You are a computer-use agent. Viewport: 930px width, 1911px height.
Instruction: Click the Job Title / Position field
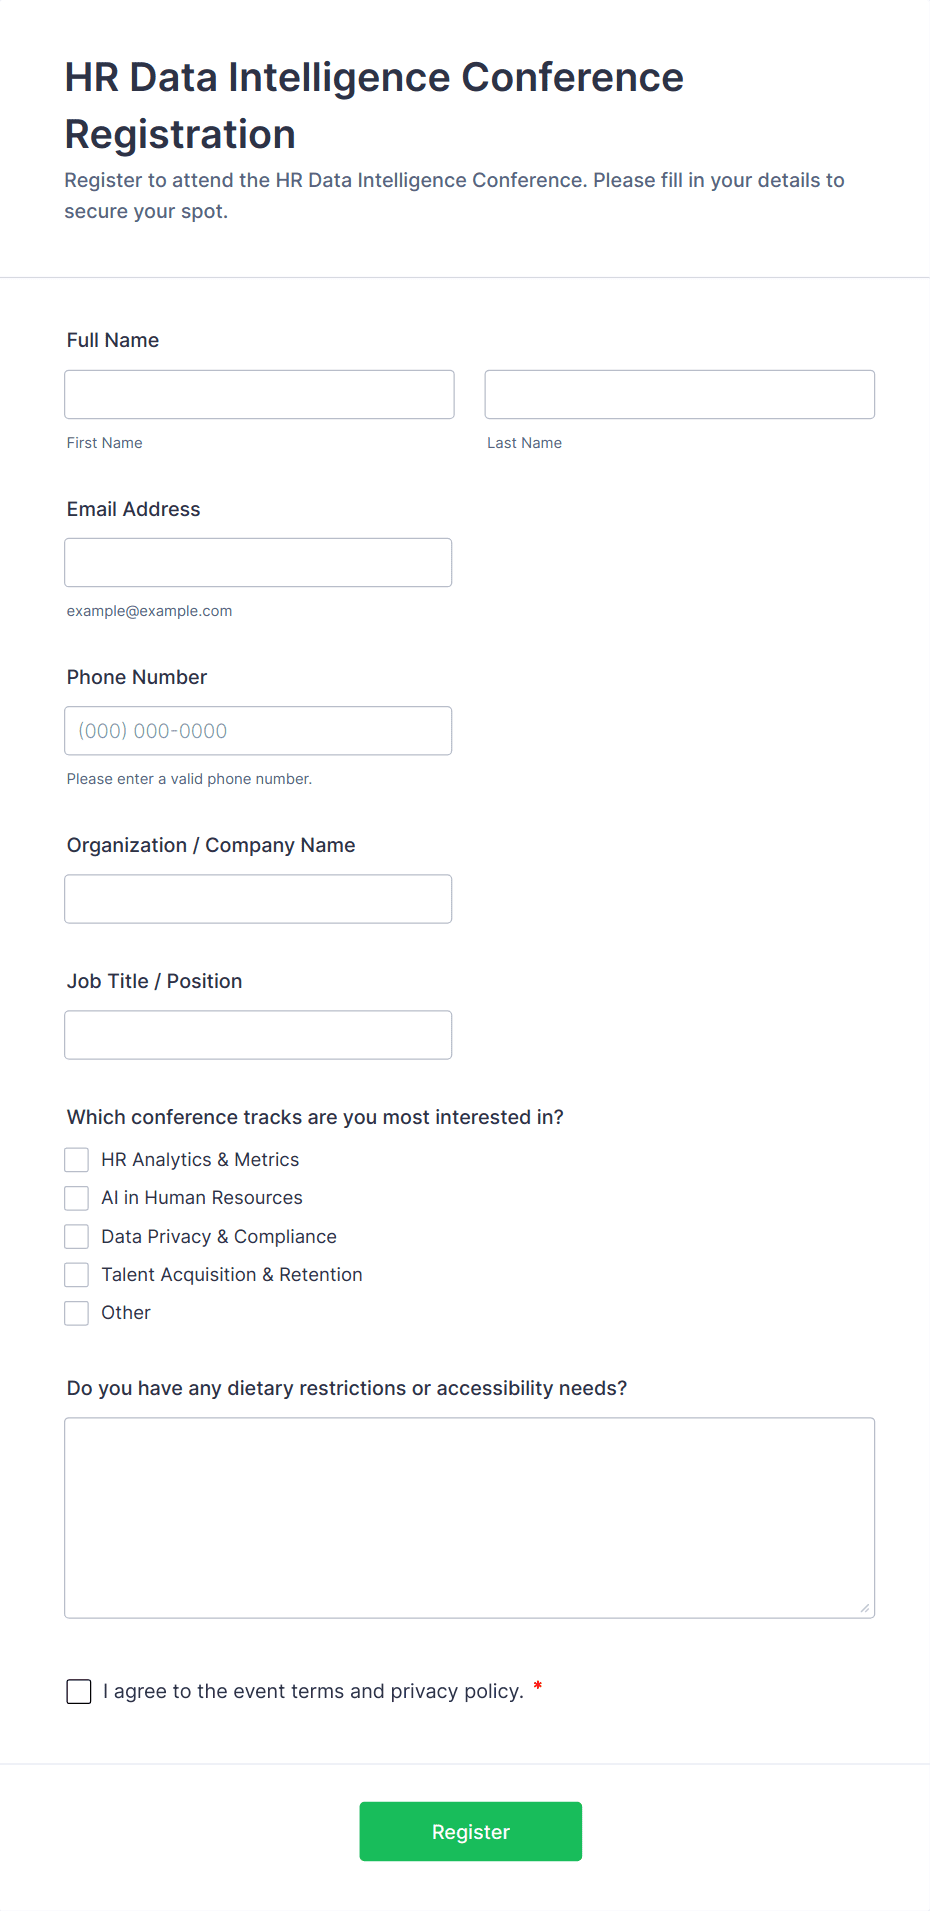(x=258, y=1034)
